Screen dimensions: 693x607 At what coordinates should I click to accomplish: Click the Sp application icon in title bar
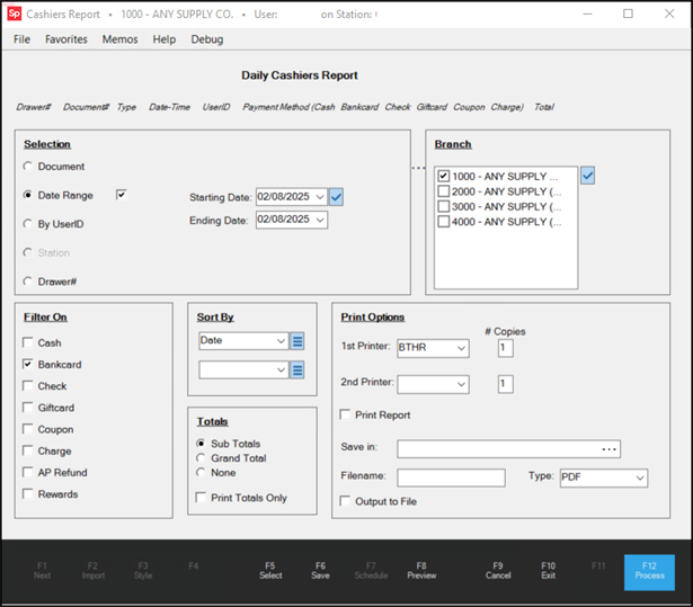(12, 14)
